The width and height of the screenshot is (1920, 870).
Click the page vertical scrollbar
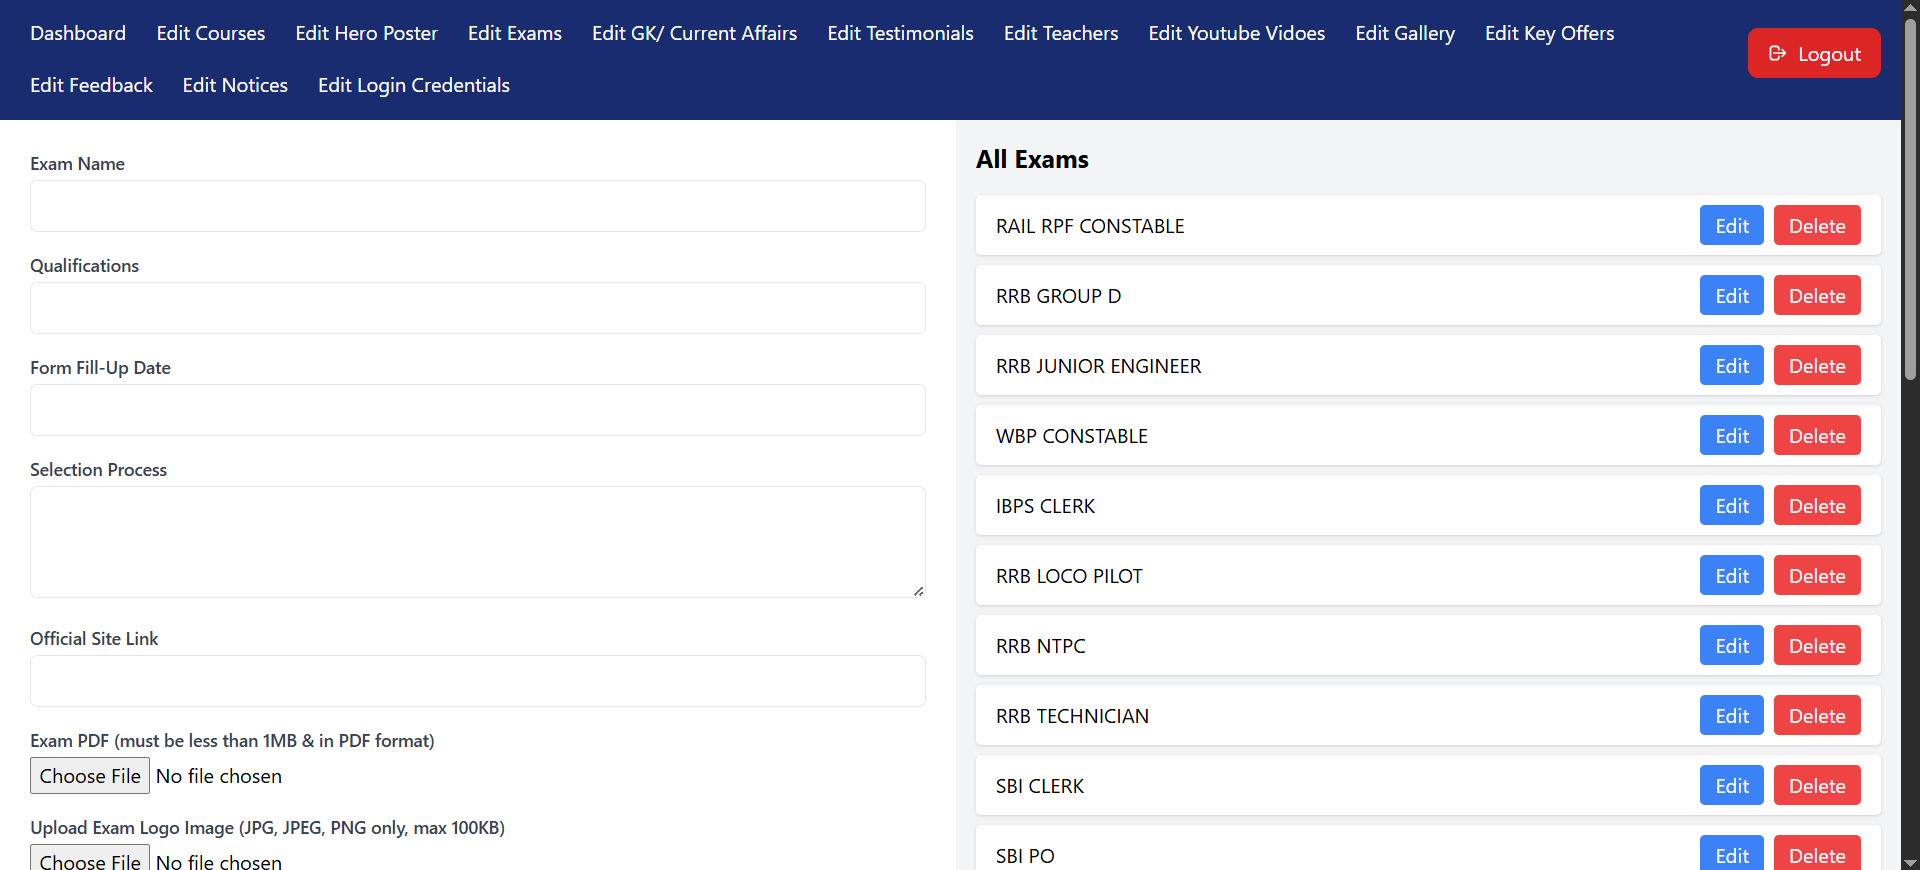1910,199
